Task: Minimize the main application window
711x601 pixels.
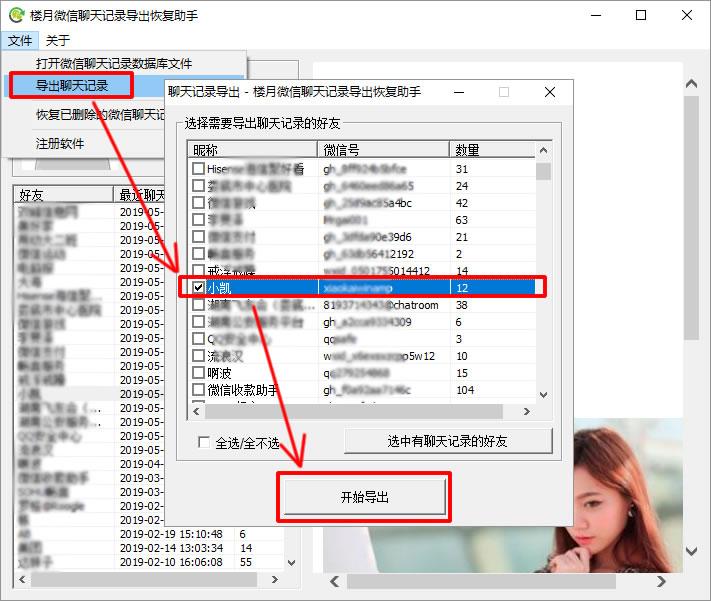Action: tap(596, 15)
